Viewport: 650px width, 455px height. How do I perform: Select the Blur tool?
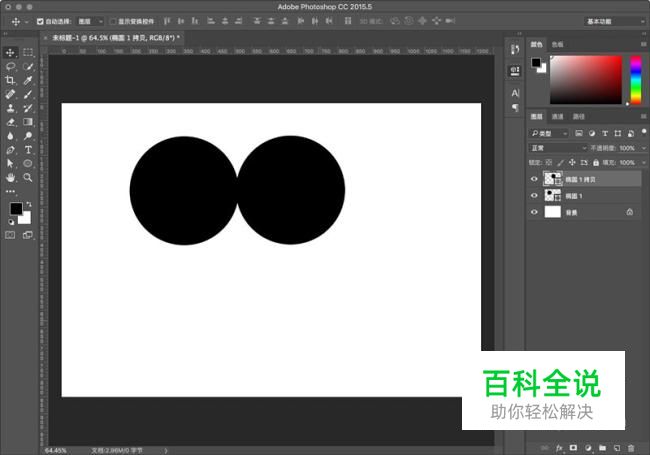(x=10, y=136)
